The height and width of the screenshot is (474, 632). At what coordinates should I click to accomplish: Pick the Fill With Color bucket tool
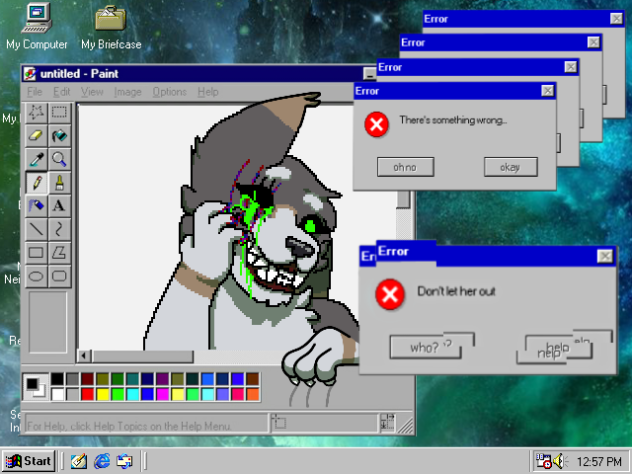[59, 136]
